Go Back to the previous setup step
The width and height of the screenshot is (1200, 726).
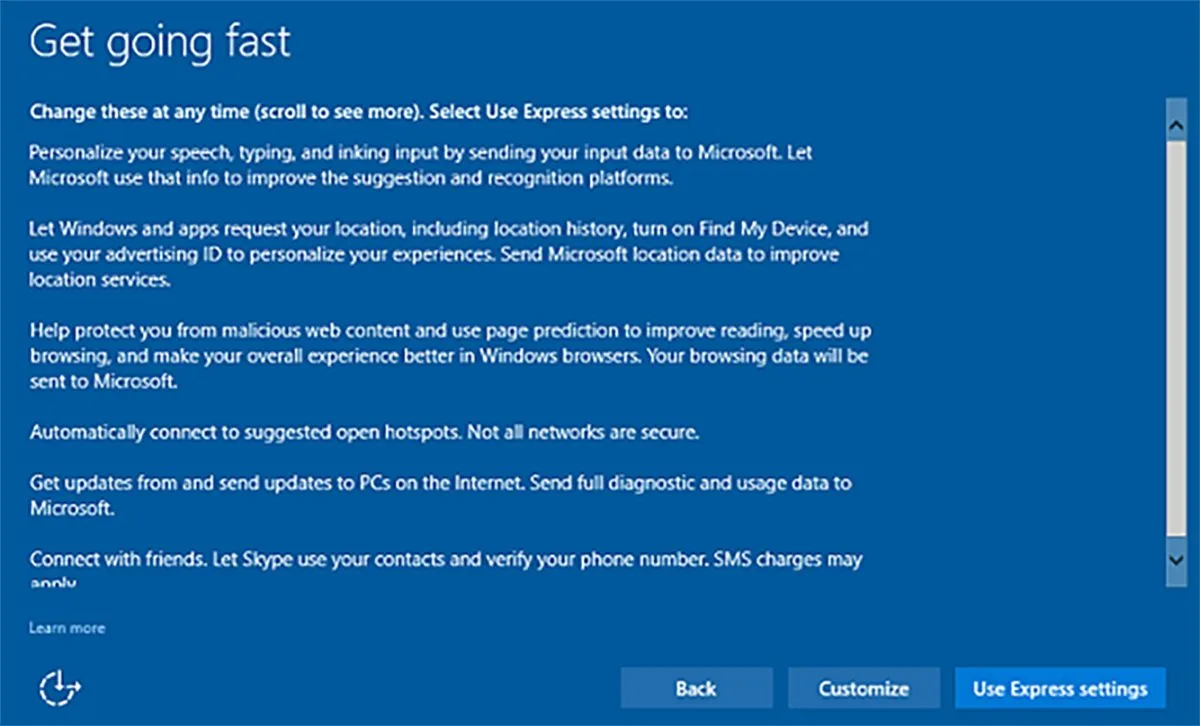pos(696,688)
